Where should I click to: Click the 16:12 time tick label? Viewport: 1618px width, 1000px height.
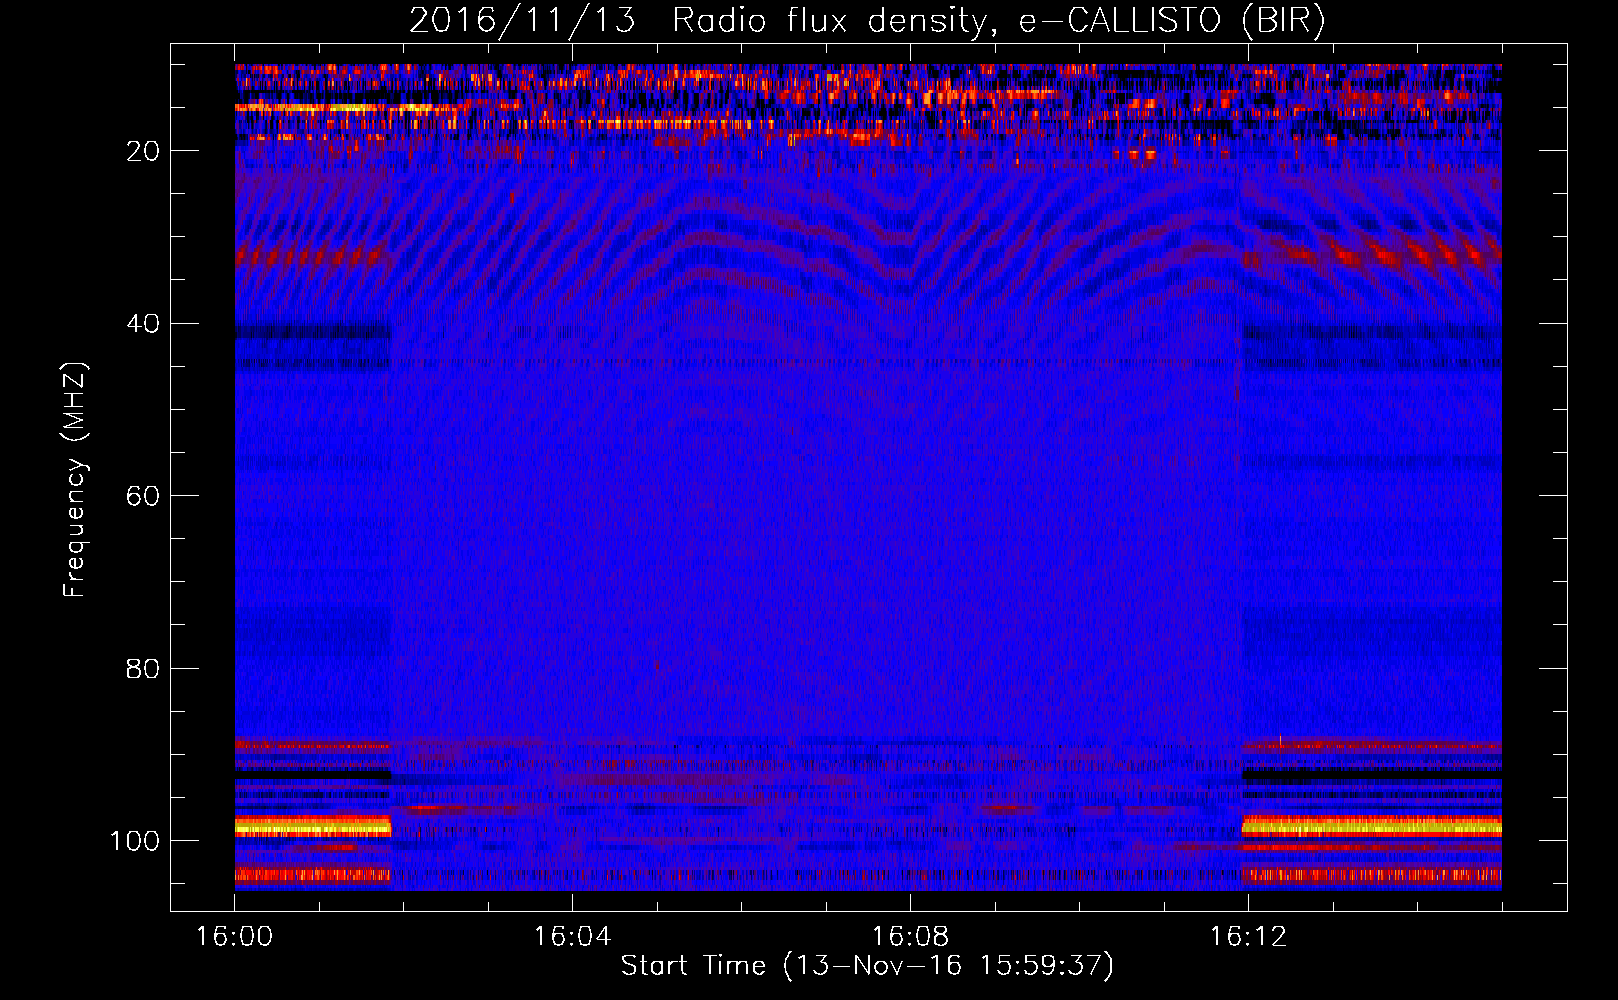pyautogui.click(x=1248, y=937)
